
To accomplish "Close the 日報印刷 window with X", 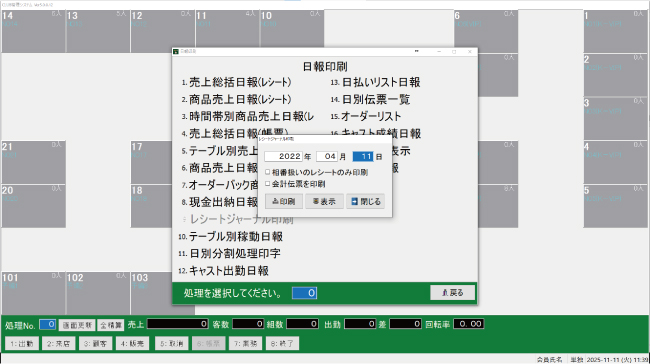I will pos(470,51).
